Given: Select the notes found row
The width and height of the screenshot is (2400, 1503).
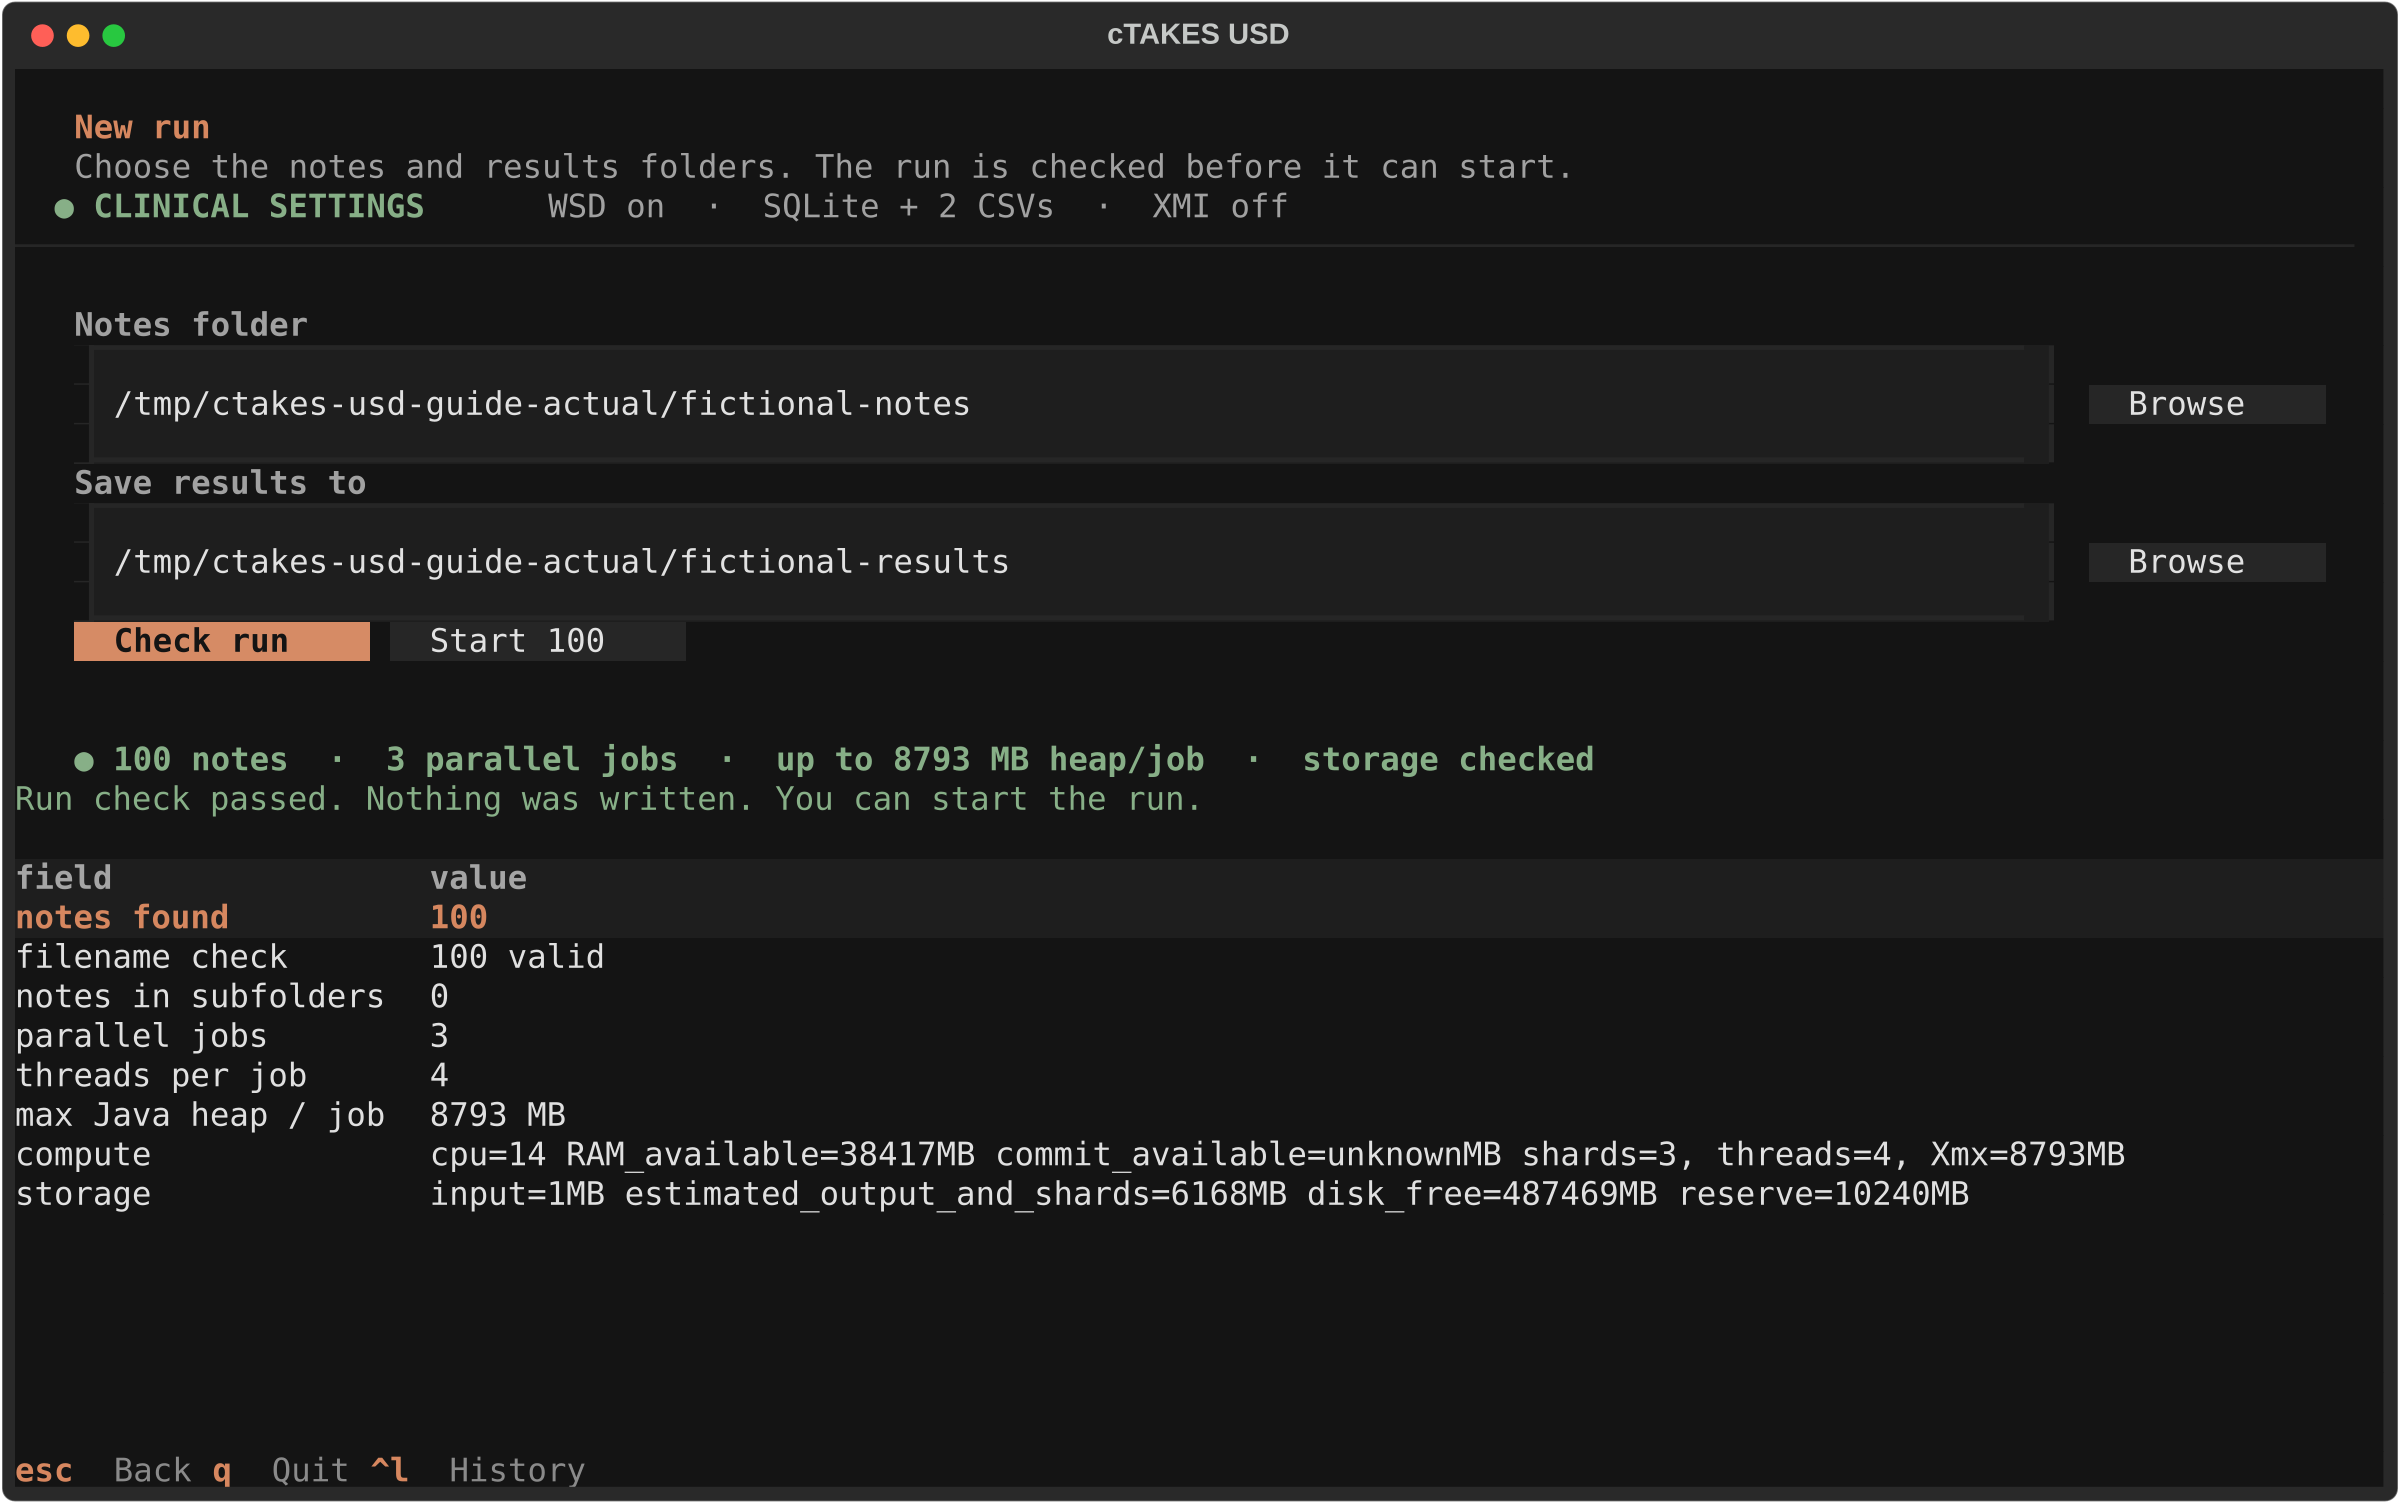Looking at the screenshot, I should click(x=1199, y=917).
